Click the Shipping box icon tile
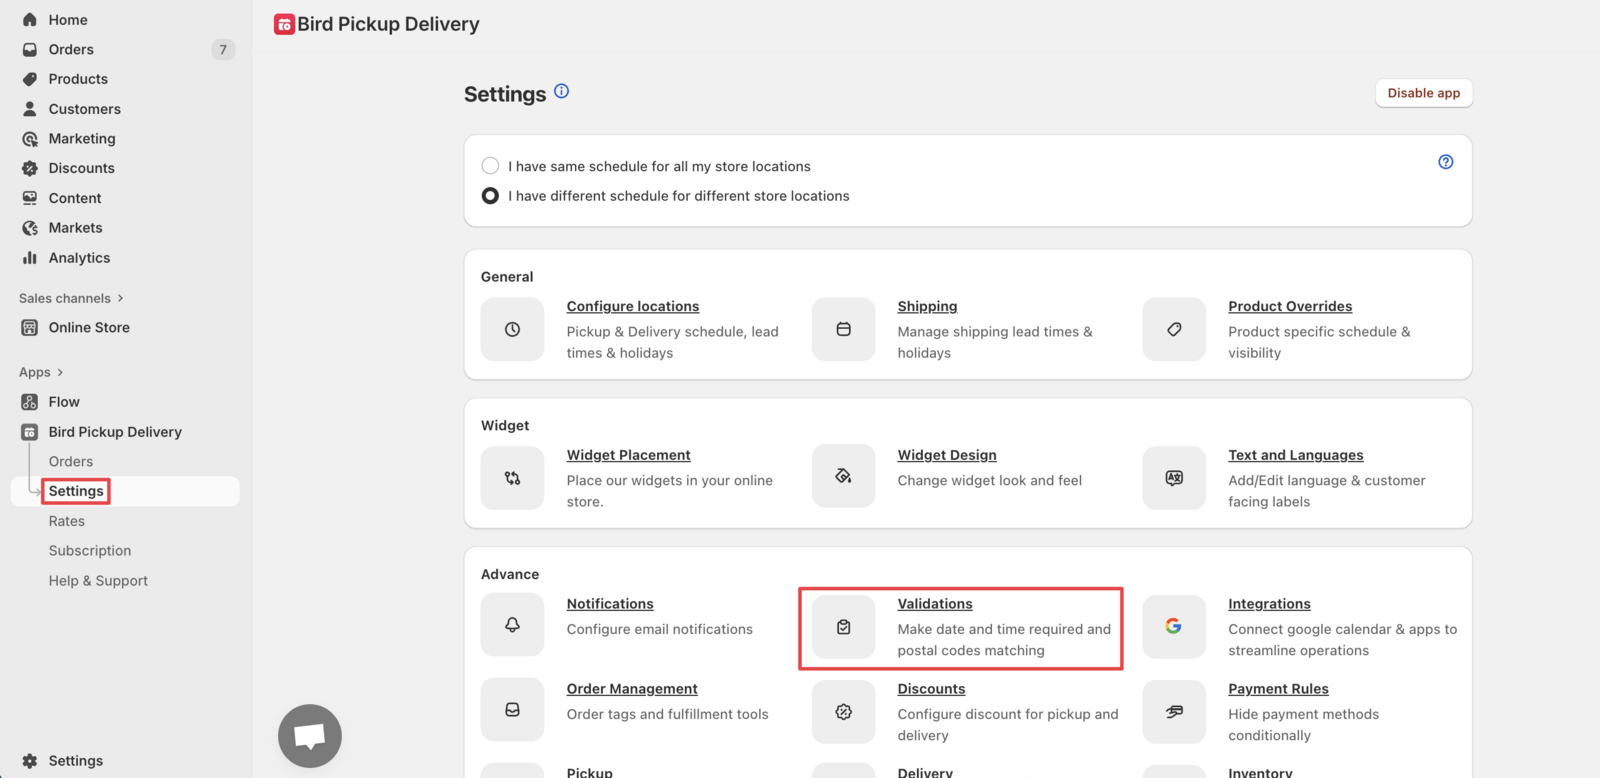 coord(843,329)
